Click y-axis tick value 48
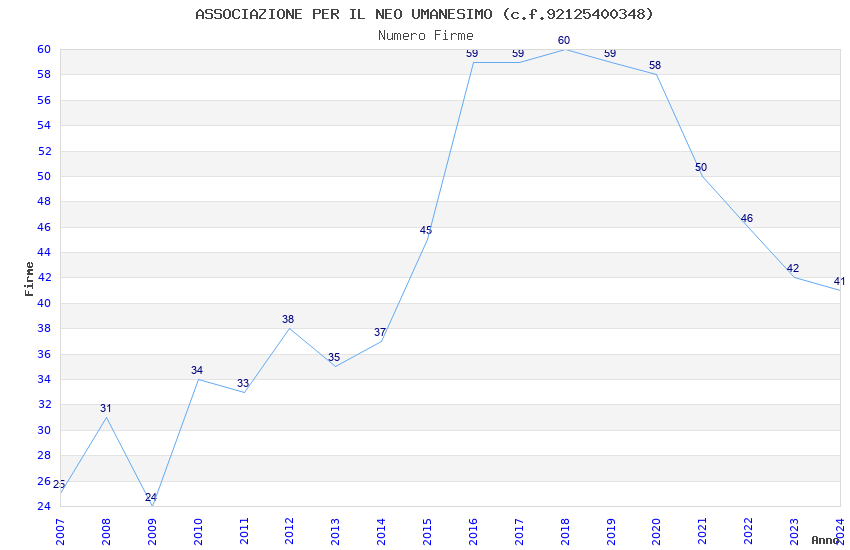Image resolution: width=850 pixels, height=550 pixels. (x=44, y=202)
